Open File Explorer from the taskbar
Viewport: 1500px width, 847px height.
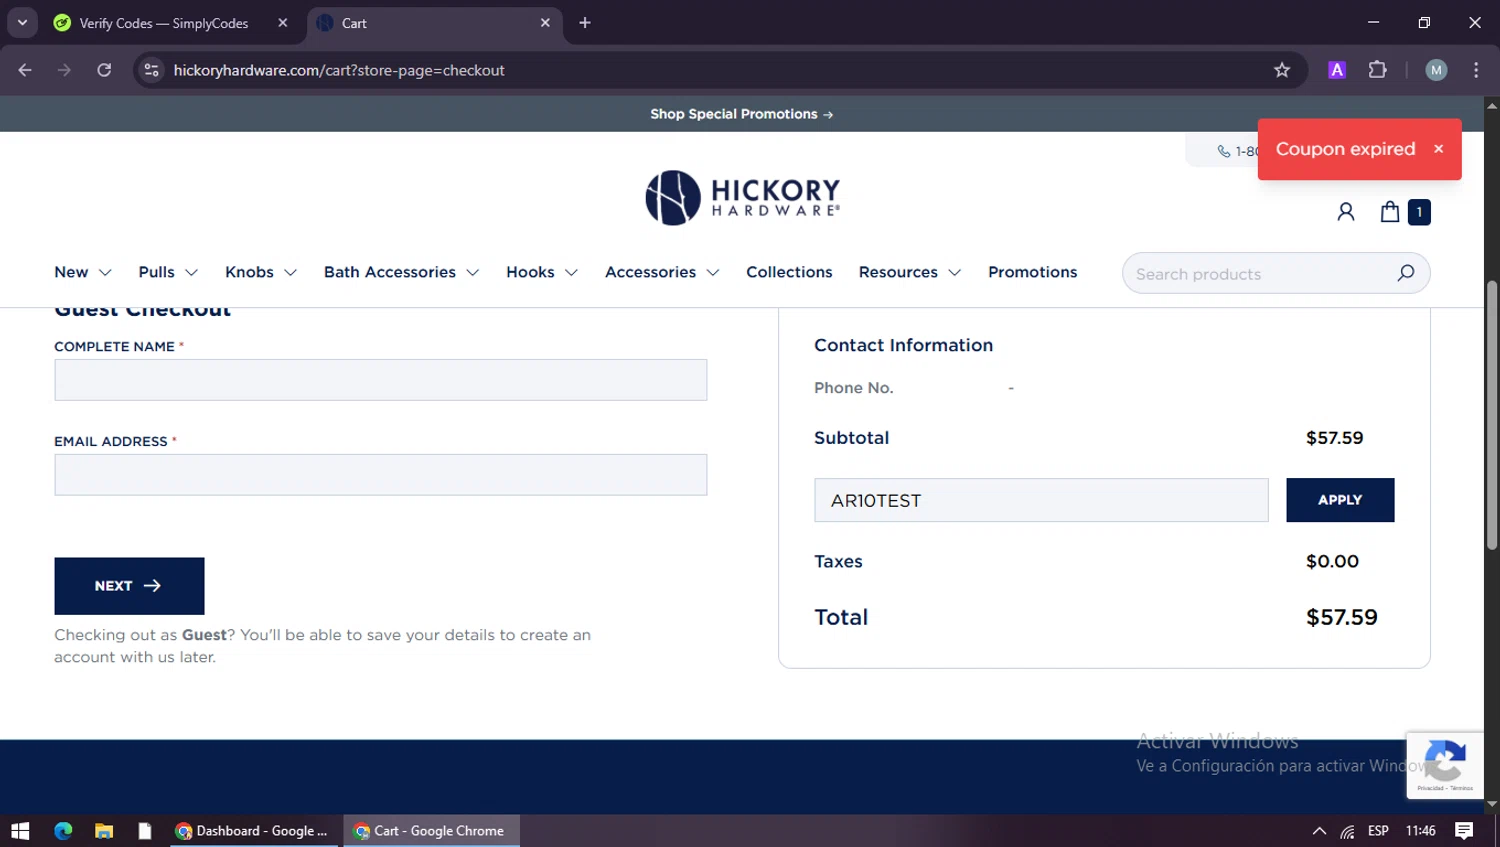pyautogui.click(x=104, y=831)
